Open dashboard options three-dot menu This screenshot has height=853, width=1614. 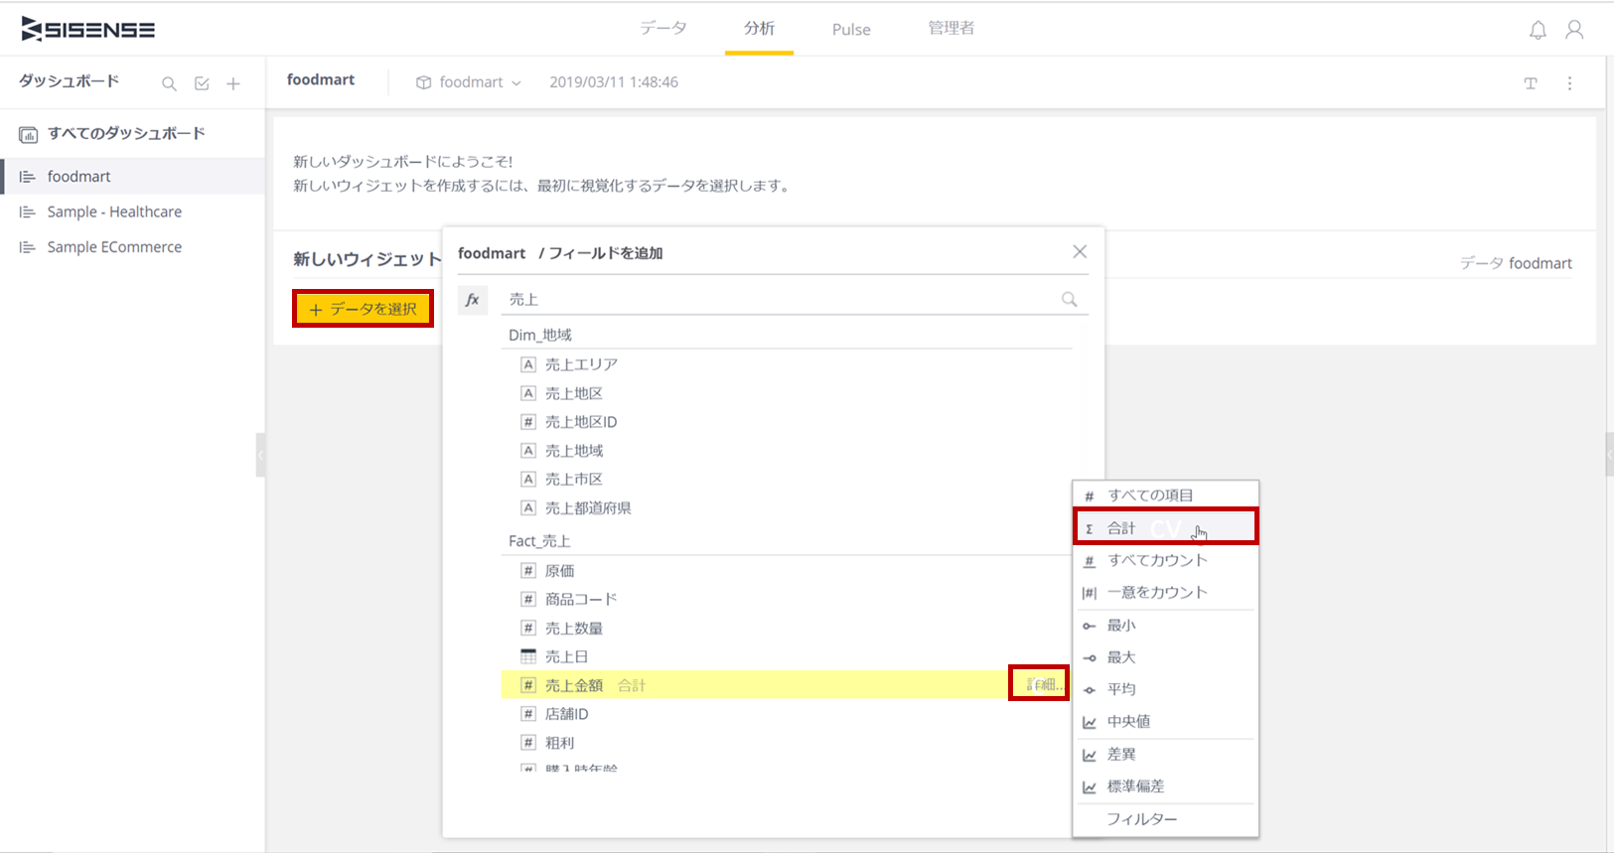[1569, 83]
